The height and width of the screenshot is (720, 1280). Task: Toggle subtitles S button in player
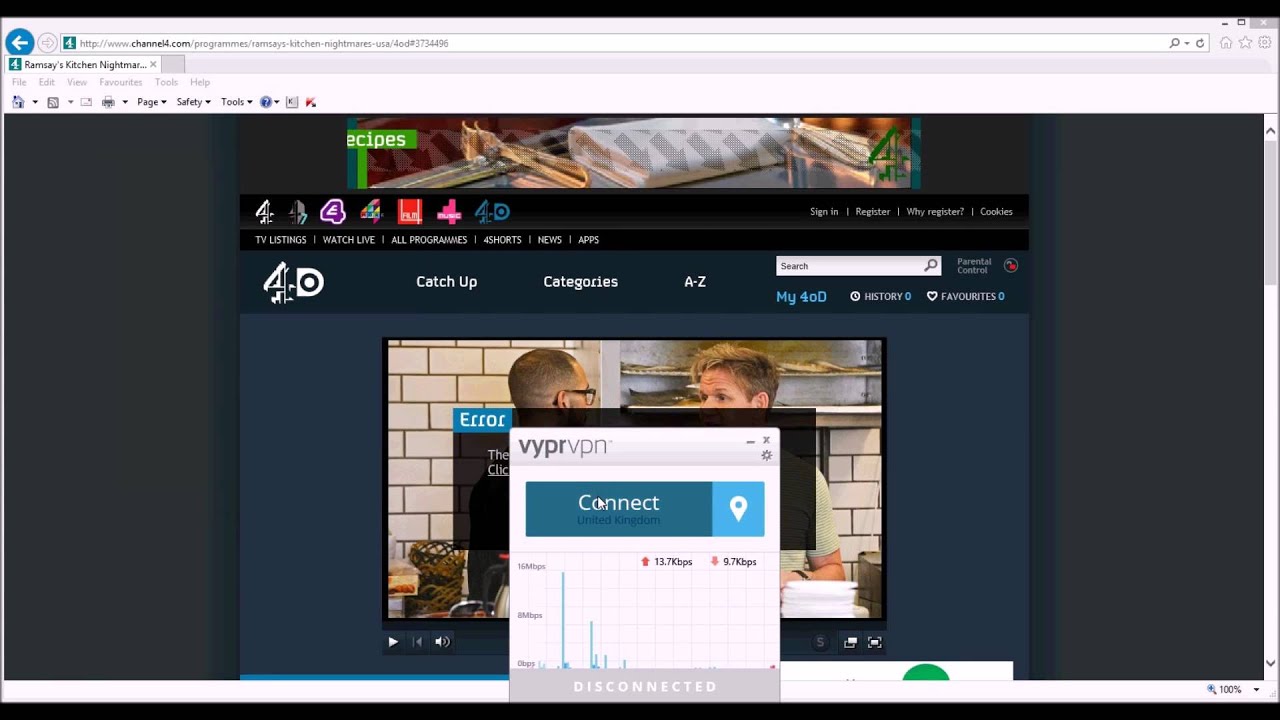820,642
